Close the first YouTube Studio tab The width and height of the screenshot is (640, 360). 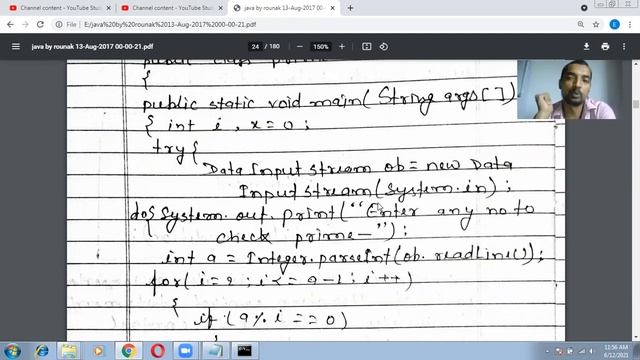(109, 8)
